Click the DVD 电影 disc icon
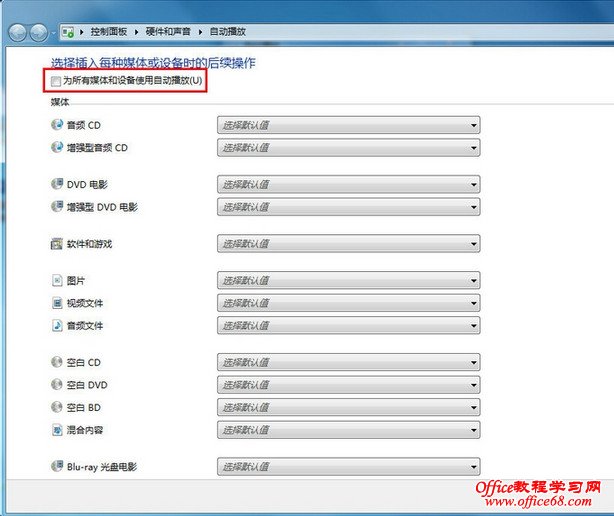 pyautogui.click(x=57, y=184)
